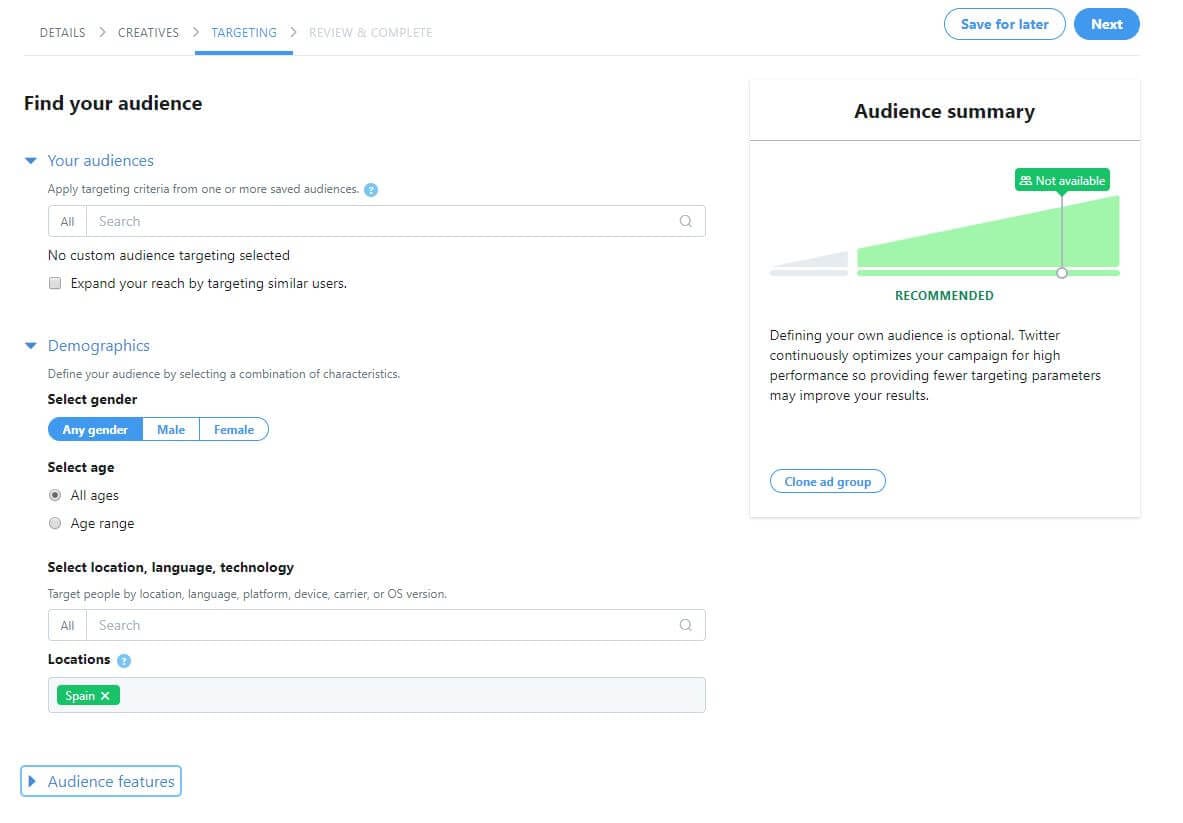The height and width of the screenshot is (823, 1183).
Task: Select the All ages radio button
Action: [x=55, y=495]
